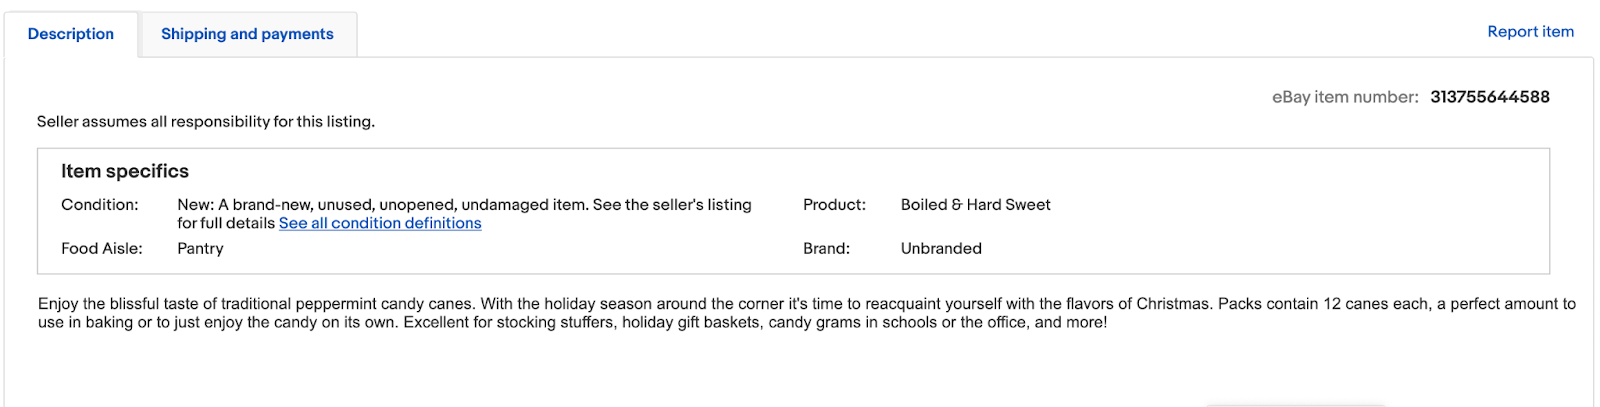Click the Item specifics heading
Image resolution: width=1600 pixels, height=407 pixels.
(125, 171)
